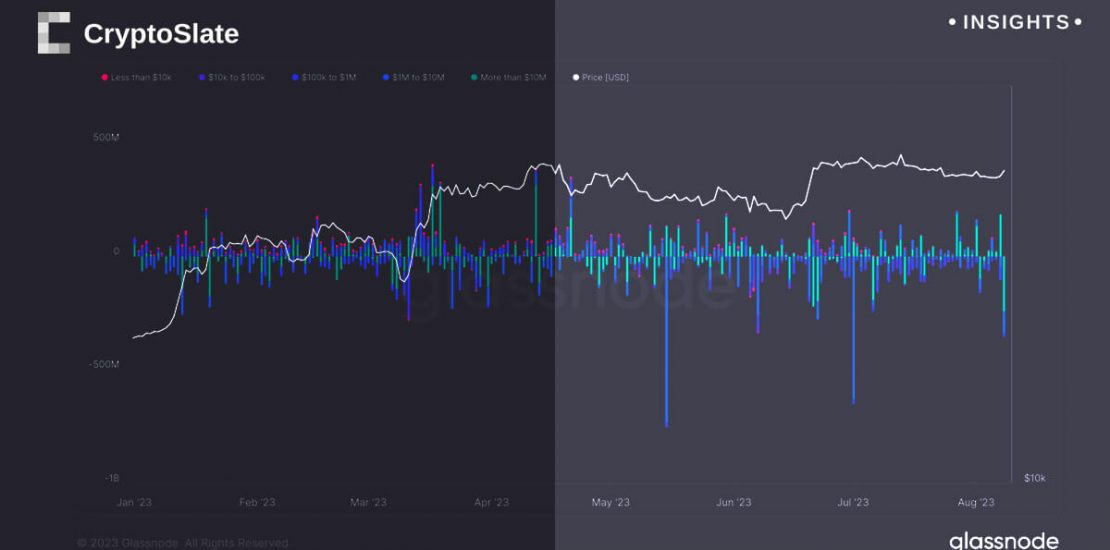Click the red dot beside 'Less than $10k'
Viewport: 1110px width, 550px height.
(104, 77)
